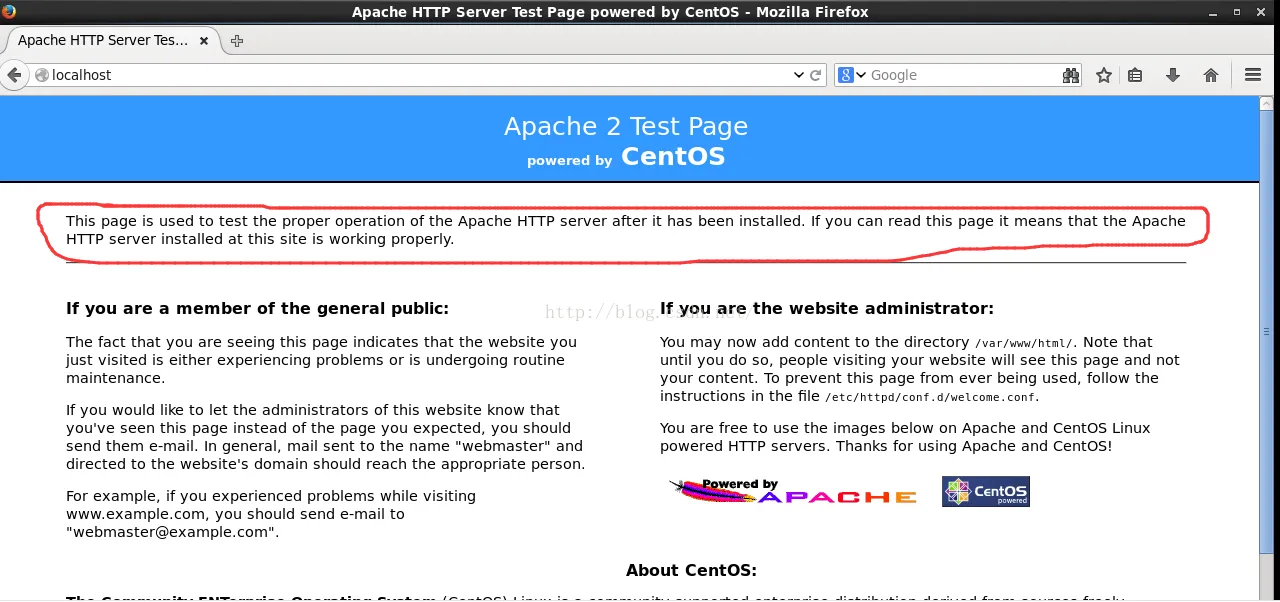Click the binoculars search icon
This screenshot has height=602, width=1280.
click(1070, 75)
